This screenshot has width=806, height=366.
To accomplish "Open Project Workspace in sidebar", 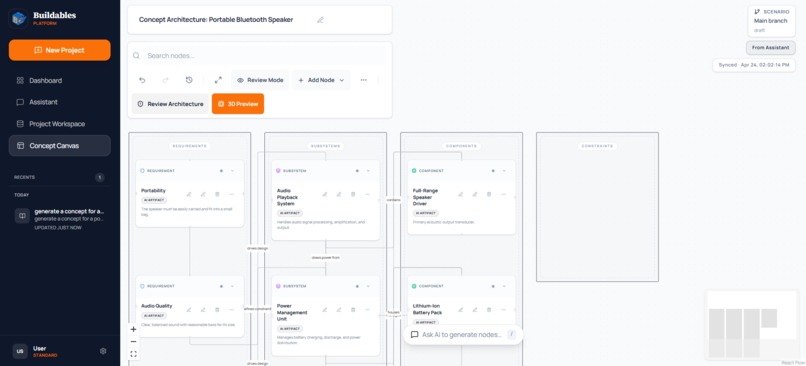I will click(60, 124).
